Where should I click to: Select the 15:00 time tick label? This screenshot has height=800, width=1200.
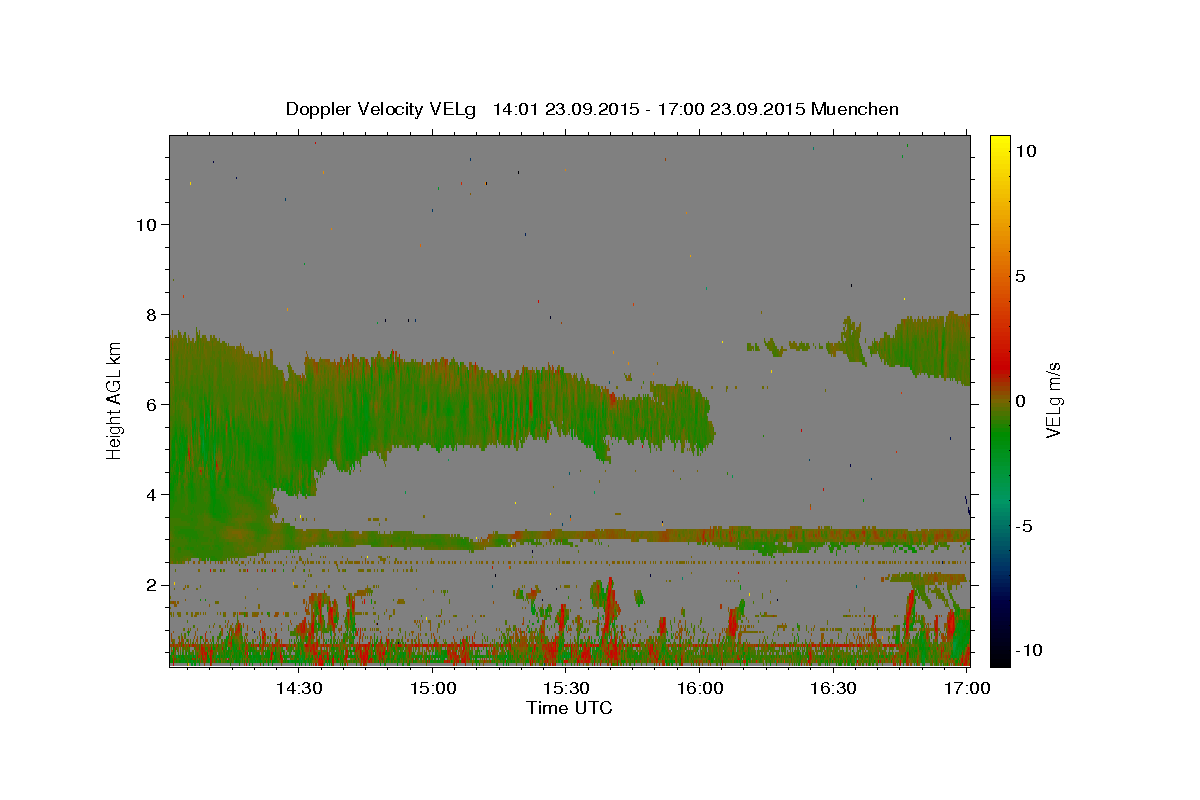[x=433, y=689]
